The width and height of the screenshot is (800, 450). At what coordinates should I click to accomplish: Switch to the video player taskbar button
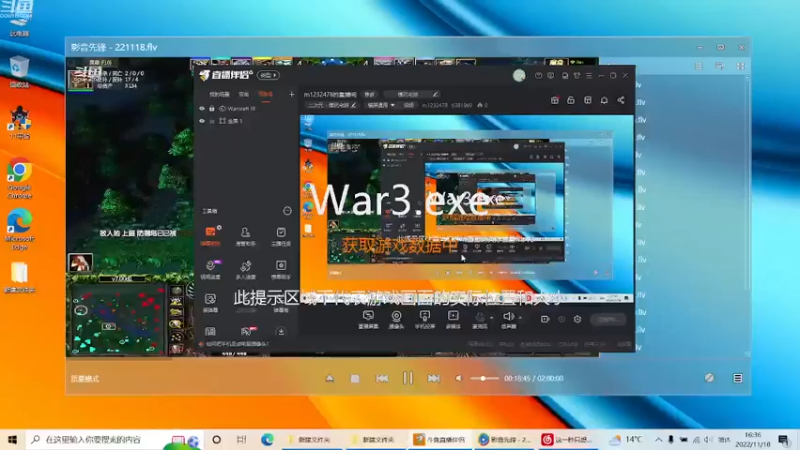(x=505, y=439)
